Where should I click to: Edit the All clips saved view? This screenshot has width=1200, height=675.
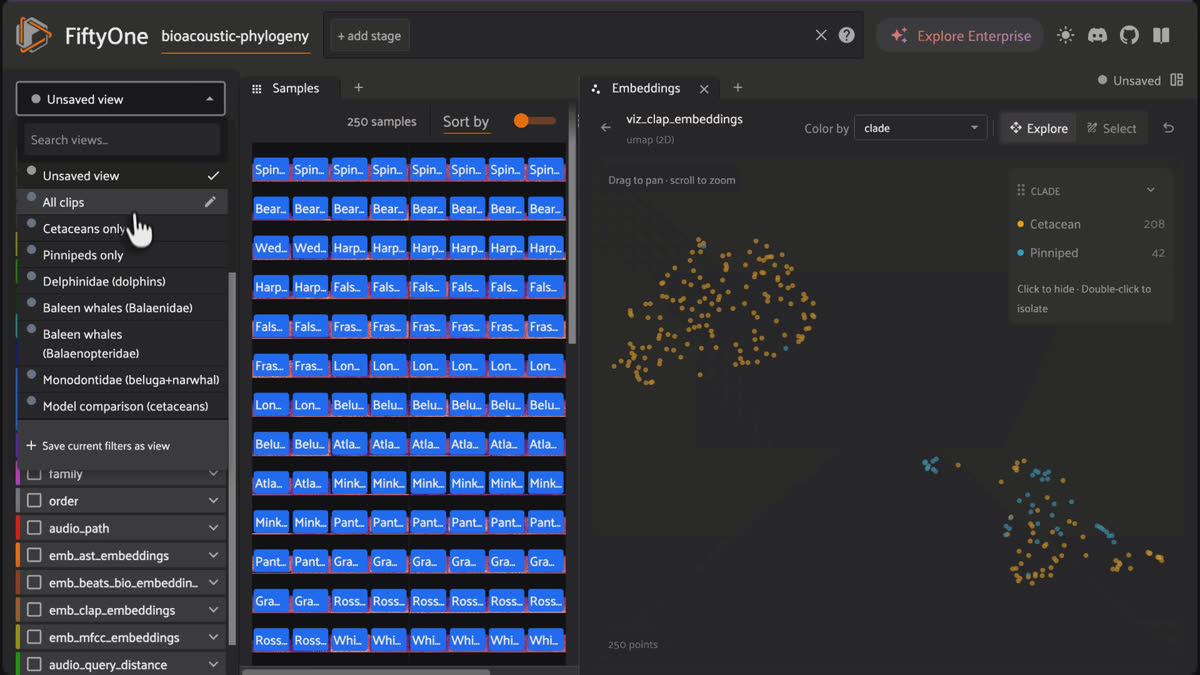pyautogui.click(x=210, y=202)
